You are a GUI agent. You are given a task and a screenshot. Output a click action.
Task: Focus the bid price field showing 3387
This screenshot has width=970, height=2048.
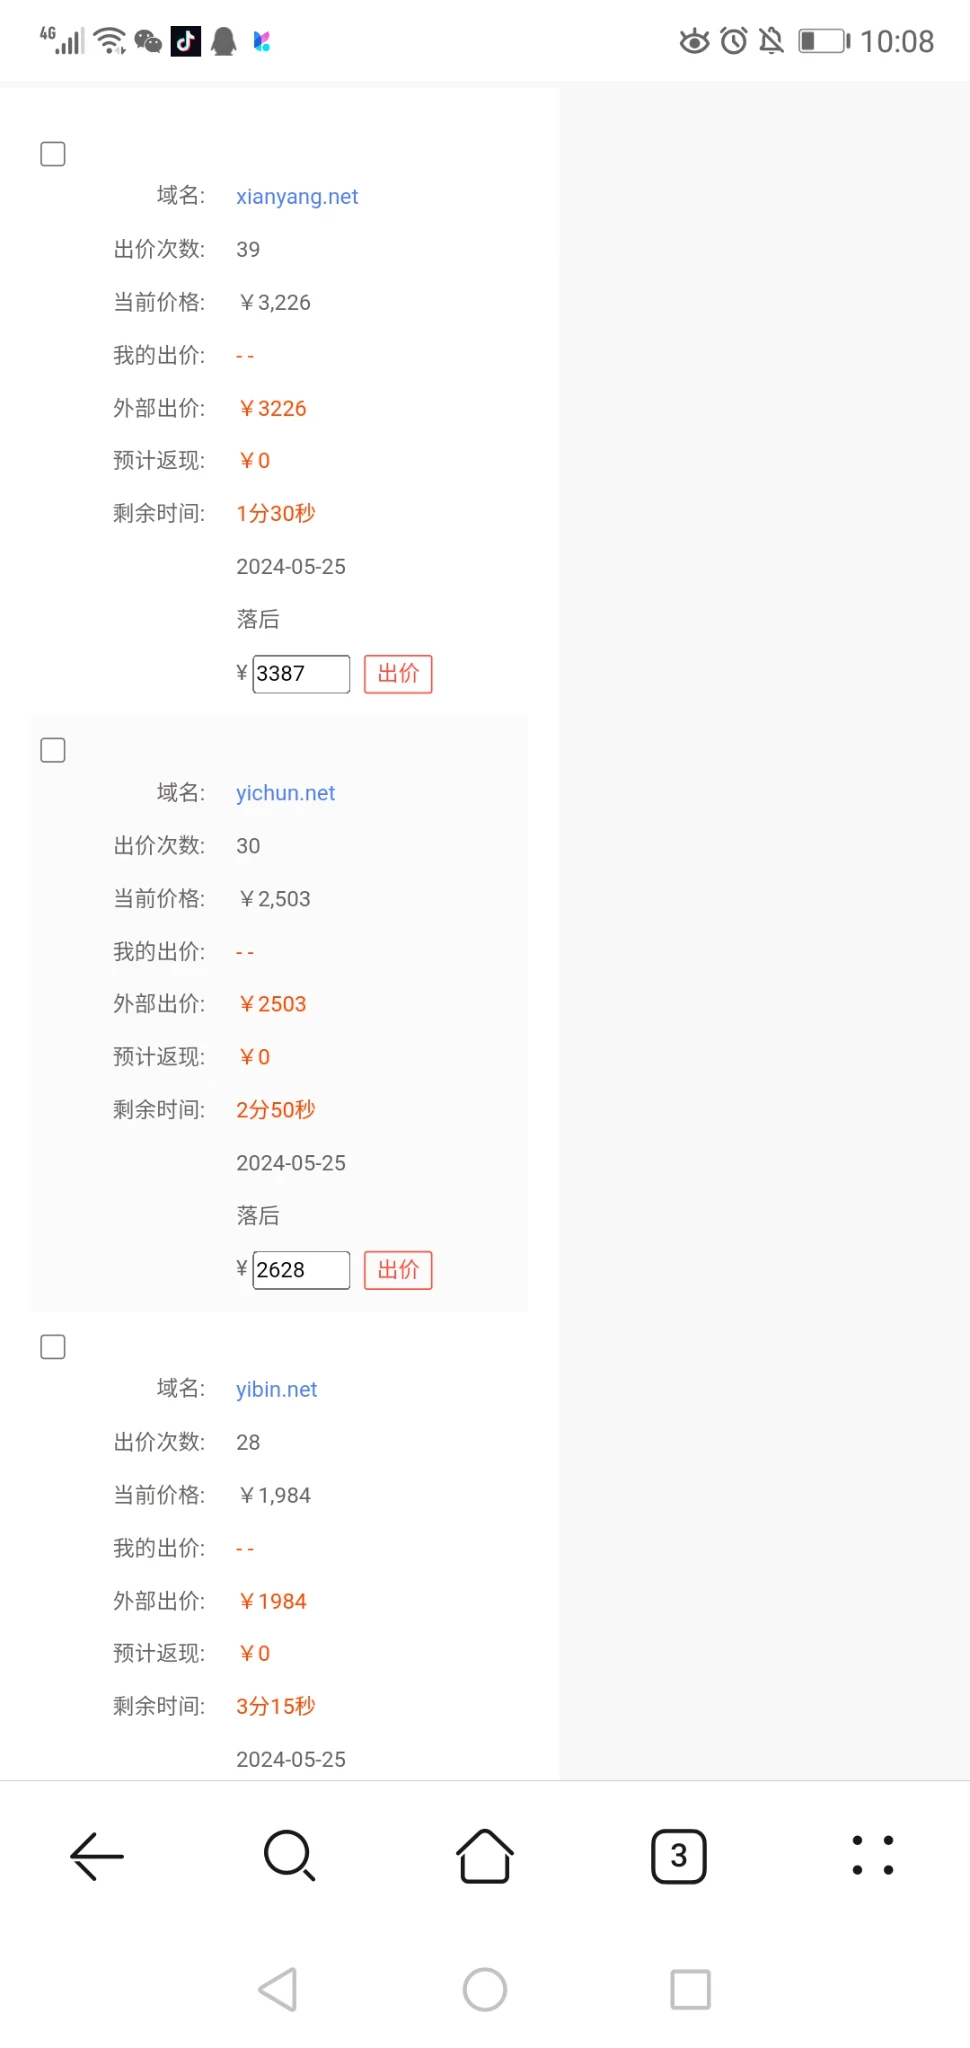(x=301, y=674)
